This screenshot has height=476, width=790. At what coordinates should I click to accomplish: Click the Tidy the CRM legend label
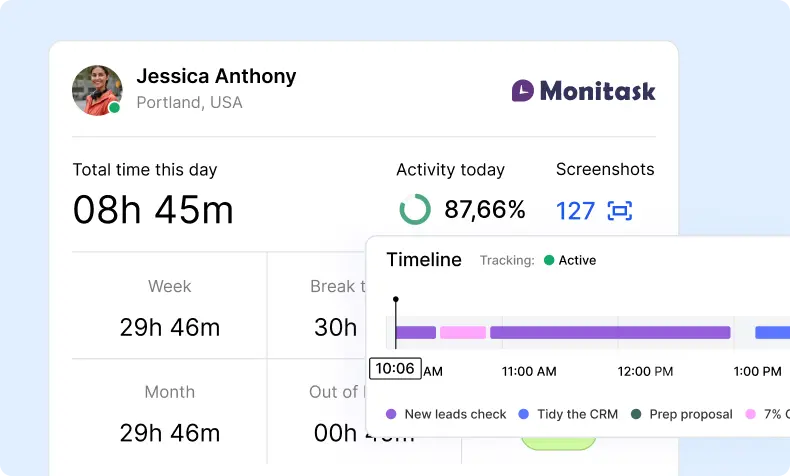coord(577,414)
